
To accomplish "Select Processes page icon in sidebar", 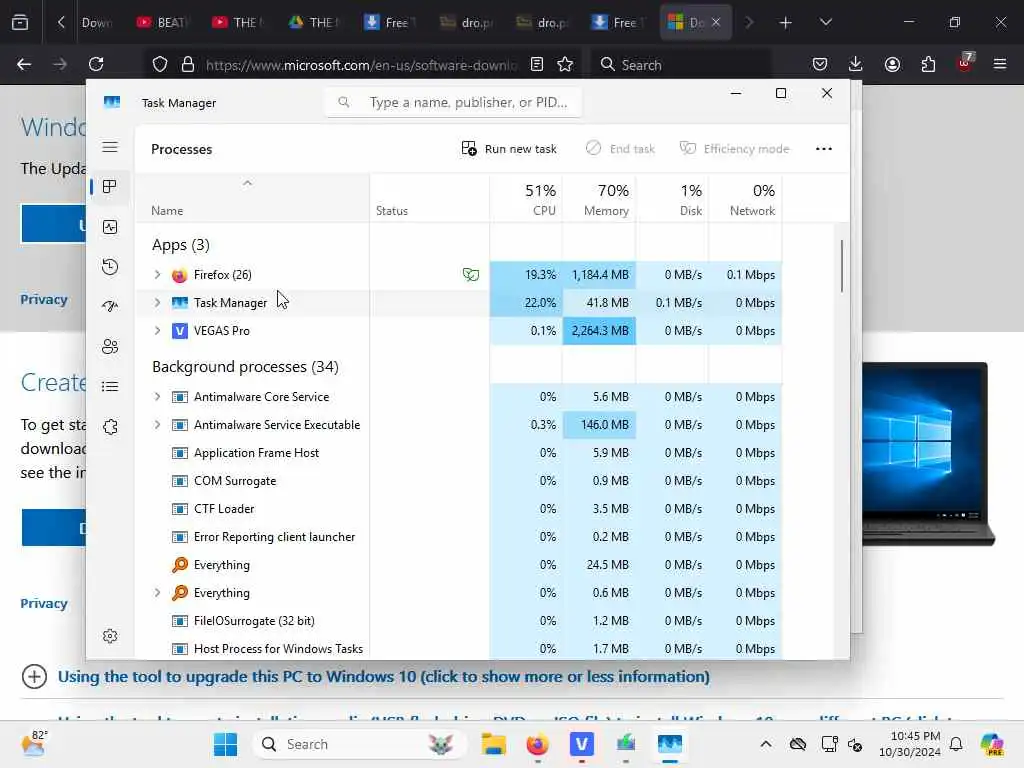I will click(110, 187).
